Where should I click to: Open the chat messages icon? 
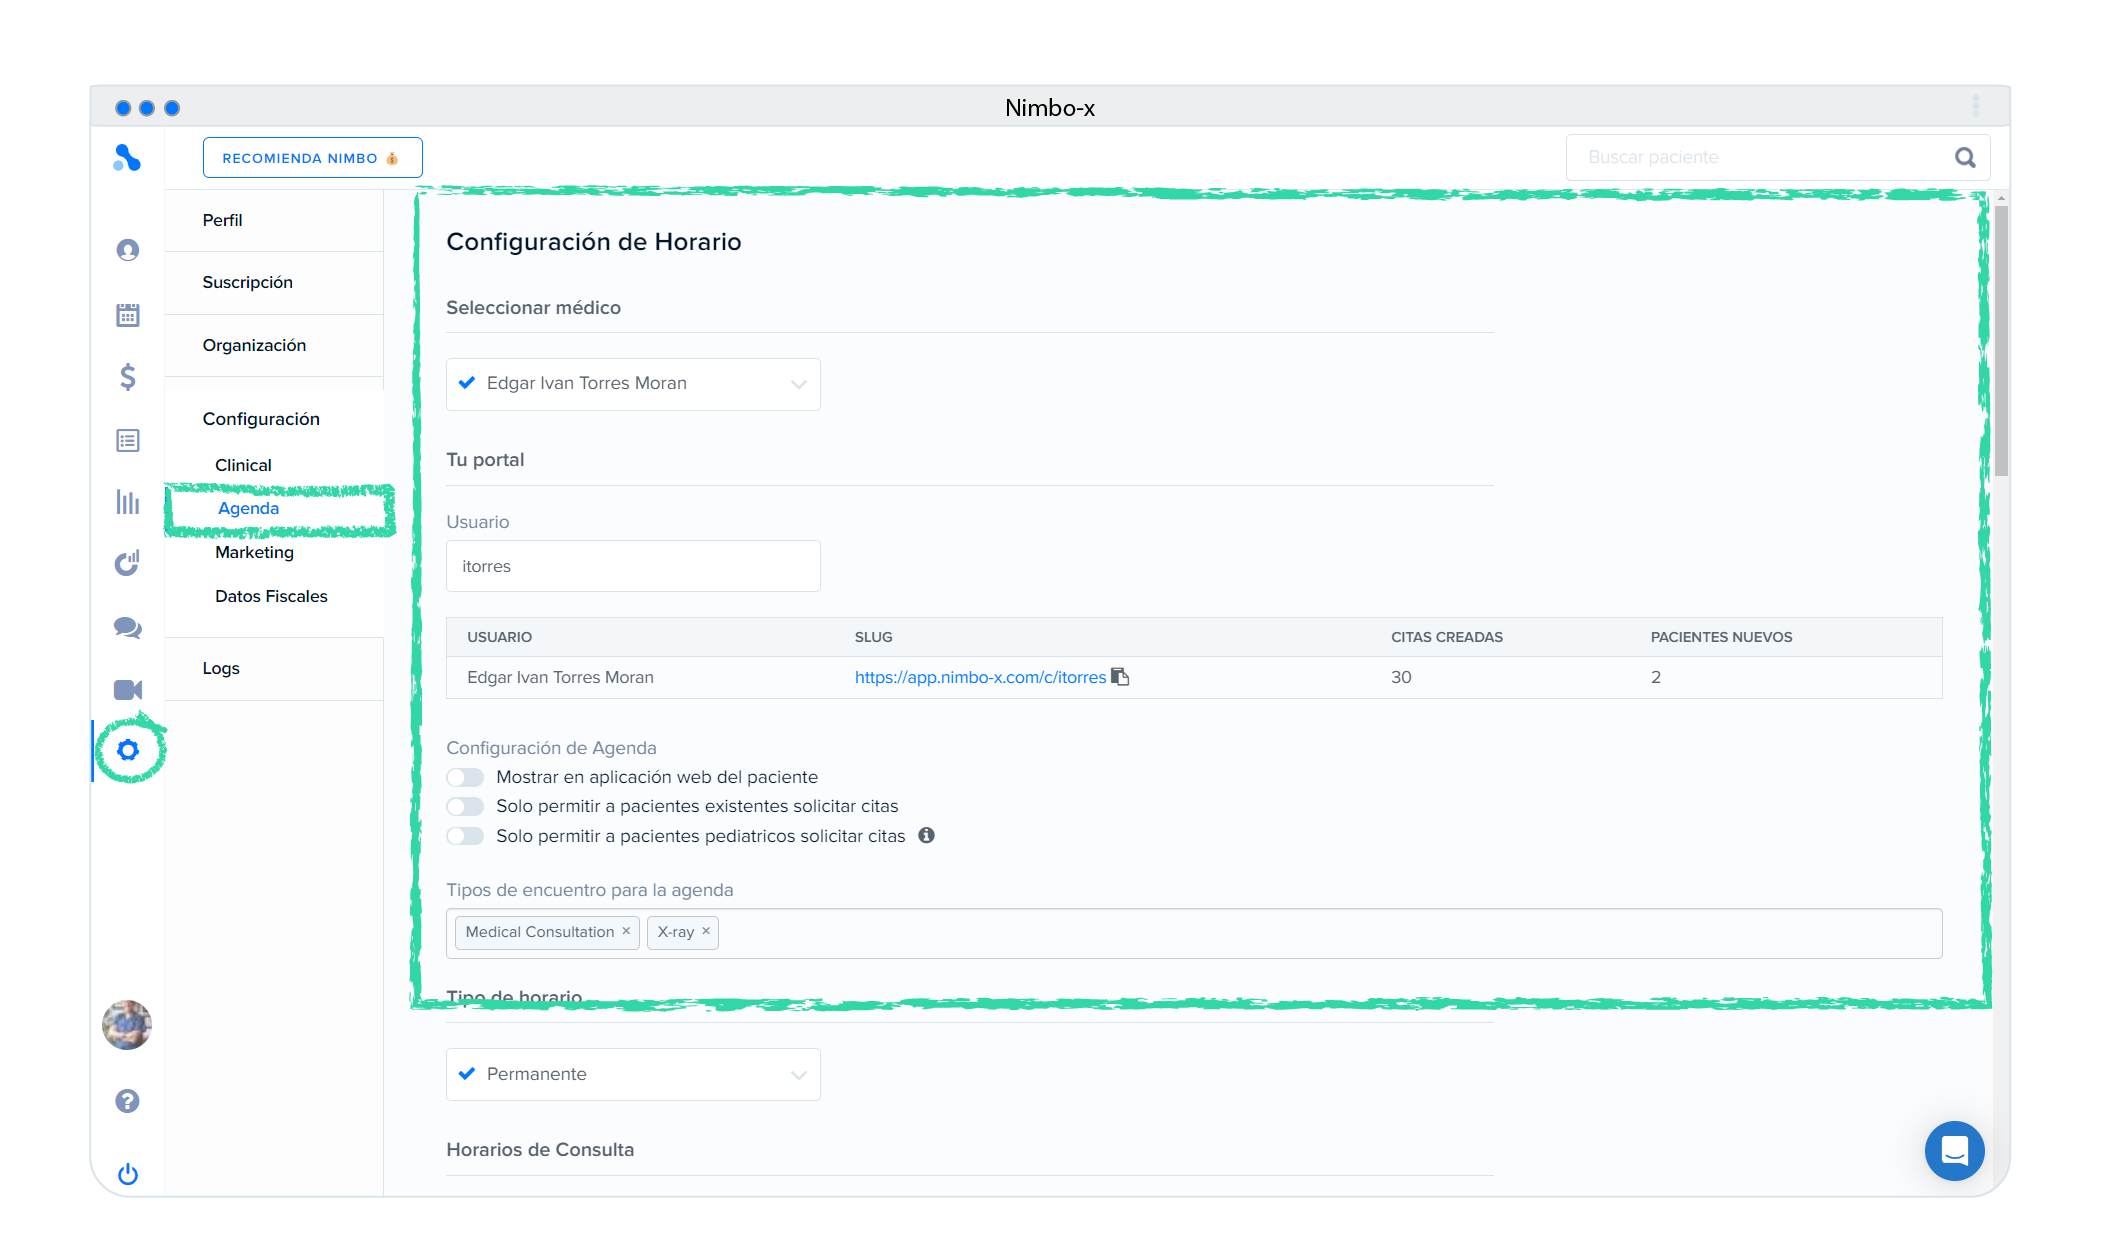[127, 627]
